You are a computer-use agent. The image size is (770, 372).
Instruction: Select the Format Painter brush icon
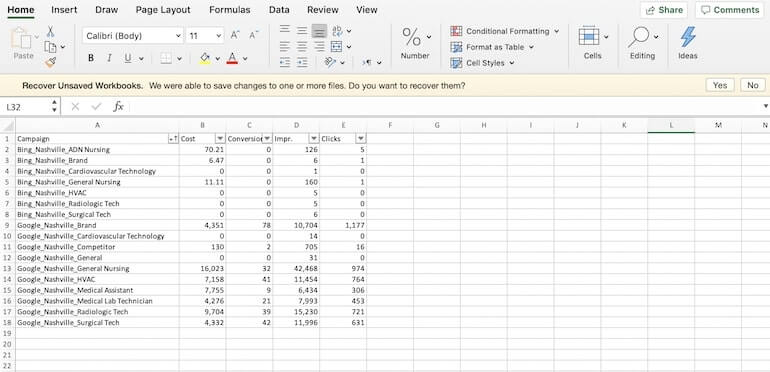(x=50, y=62)
